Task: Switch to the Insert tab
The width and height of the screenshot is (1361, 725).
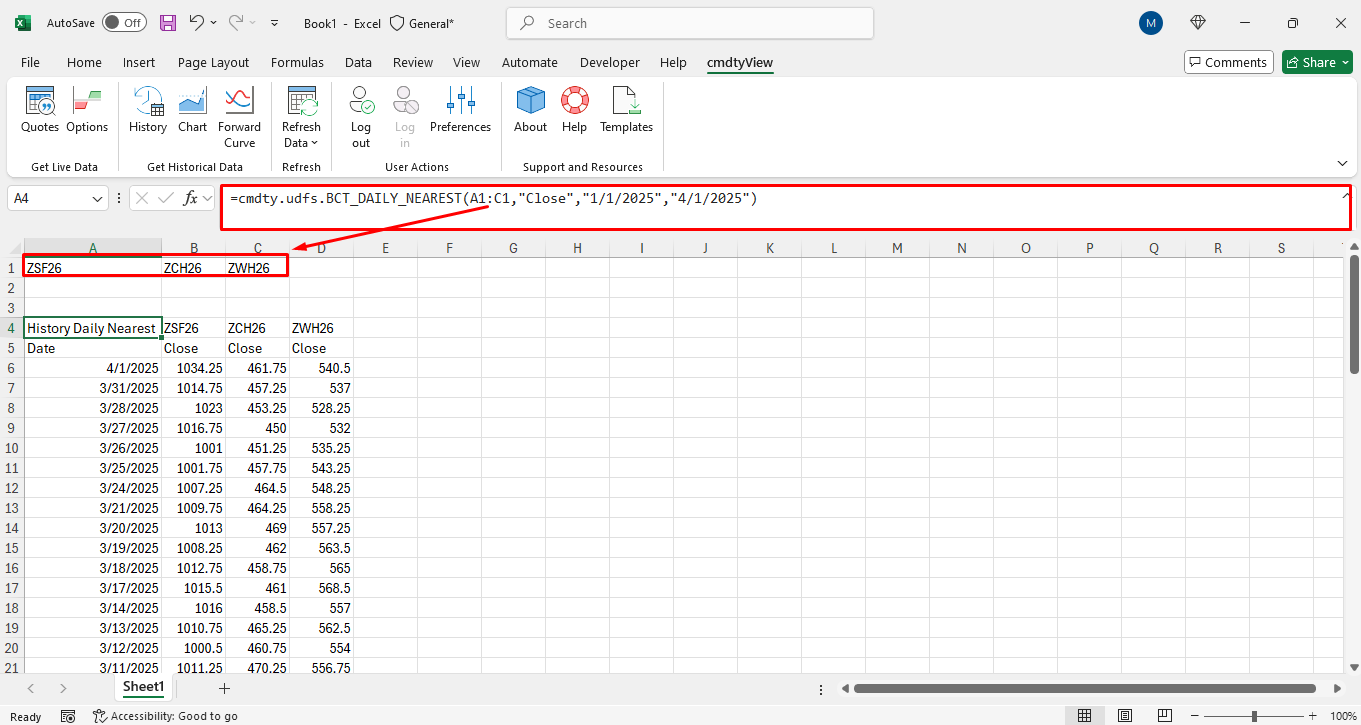Action: tap(139, 62)
